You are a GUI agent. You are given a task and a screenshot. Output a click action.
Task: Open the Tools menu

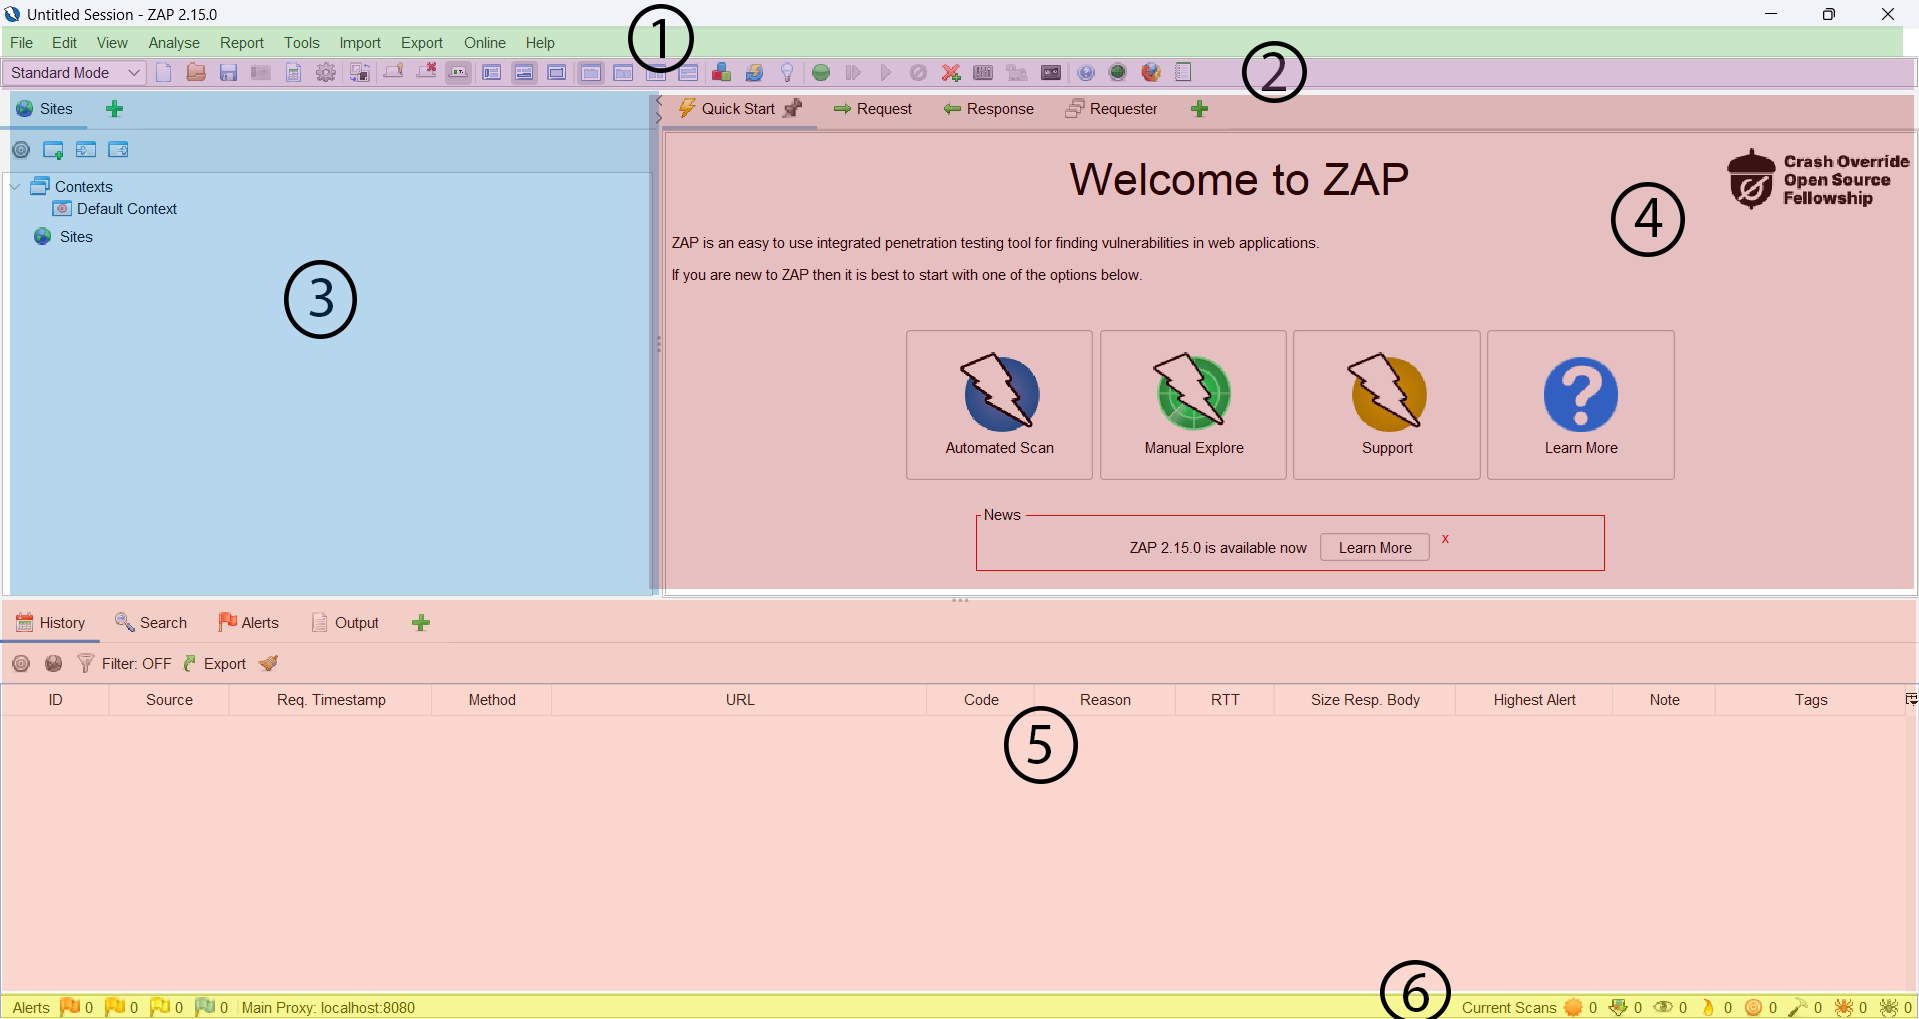[x=302, y=43]
